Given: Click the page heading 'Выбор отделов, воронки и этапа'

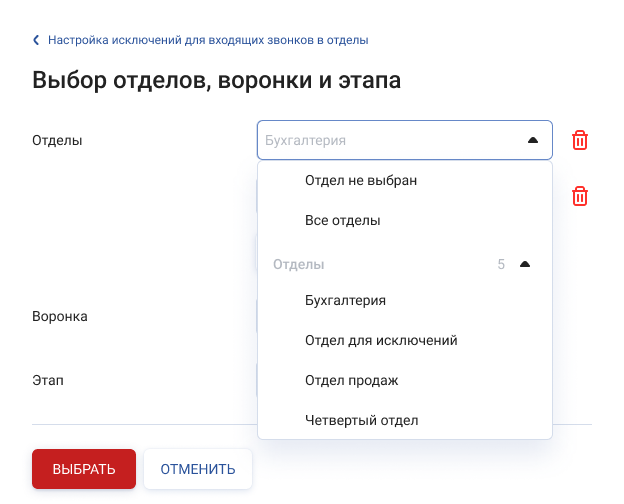Looking at the screenshot, I should (216, 80).
